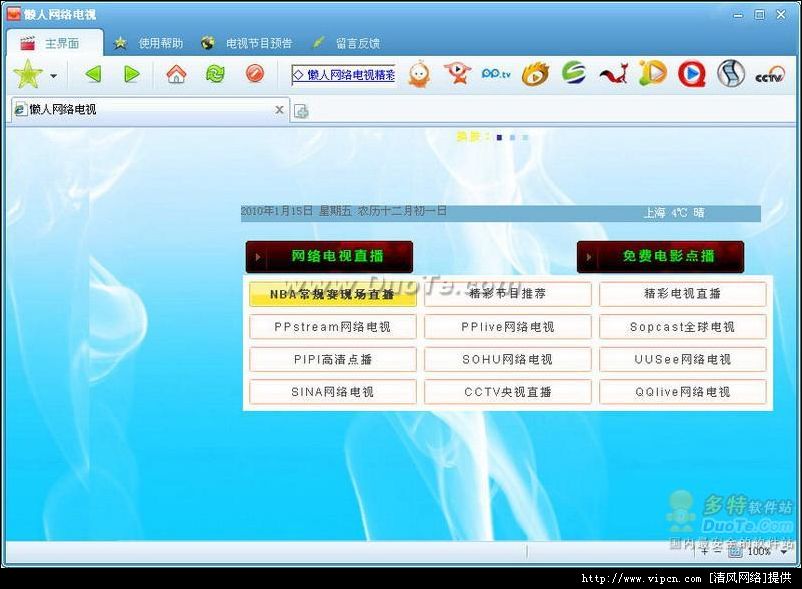802x589 pixels.
Task: Minimize the 懒人网络电视 window
Action: (x=738, y=15)
